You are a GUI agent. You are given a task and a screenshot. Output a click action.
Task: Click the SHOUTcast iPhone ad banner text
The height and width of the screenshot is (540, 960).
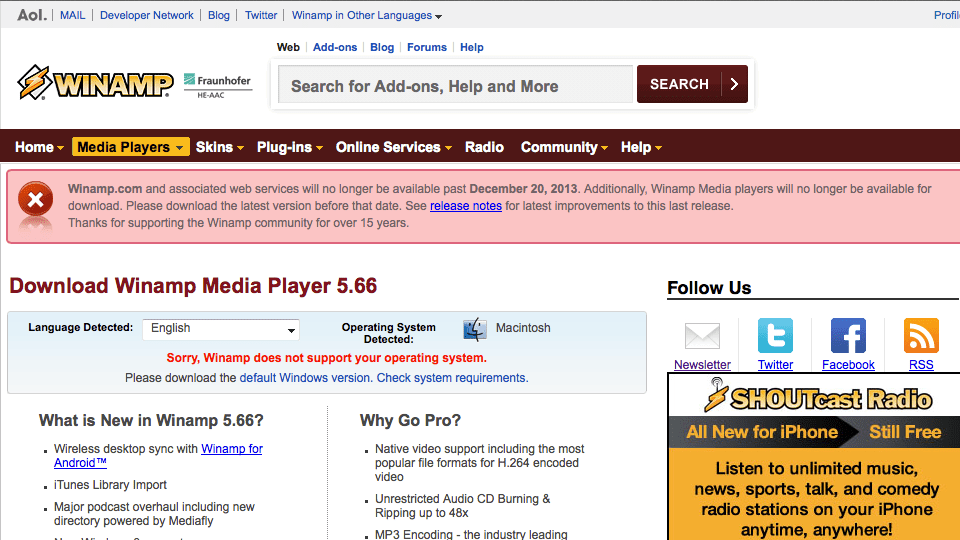[x=817, y=498]
